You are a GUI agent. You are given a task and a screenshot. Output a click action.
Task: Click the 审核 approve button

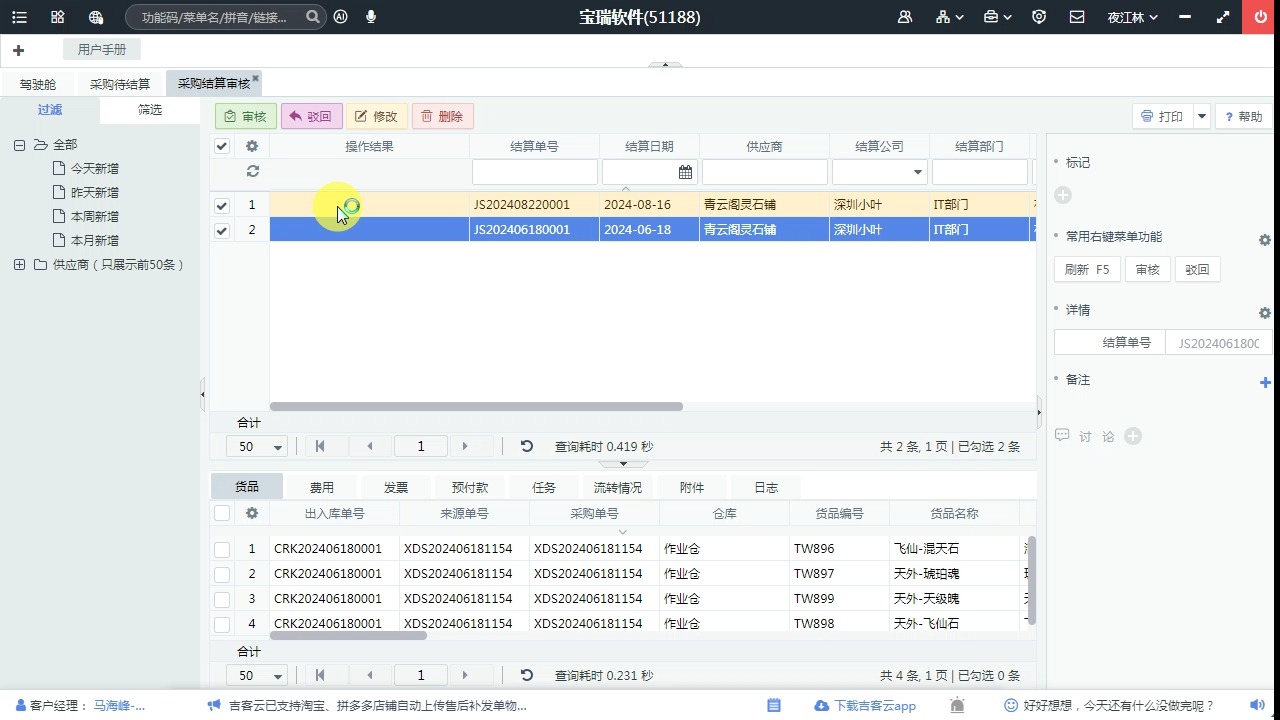(246, 116)
